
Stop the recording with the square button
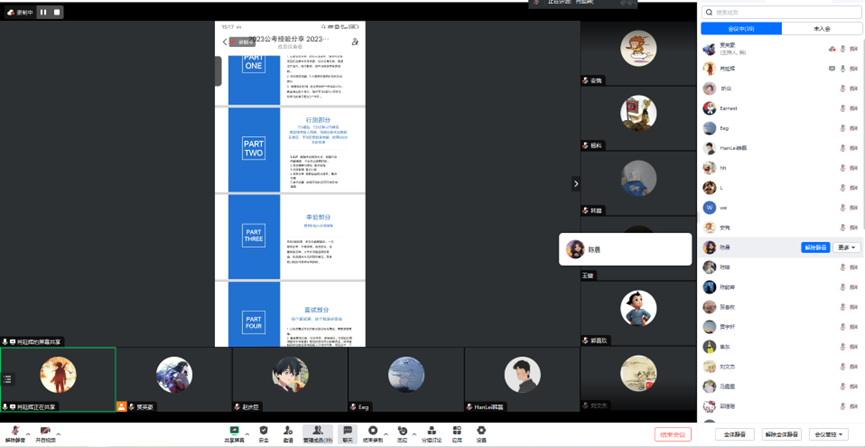point(57,12)
